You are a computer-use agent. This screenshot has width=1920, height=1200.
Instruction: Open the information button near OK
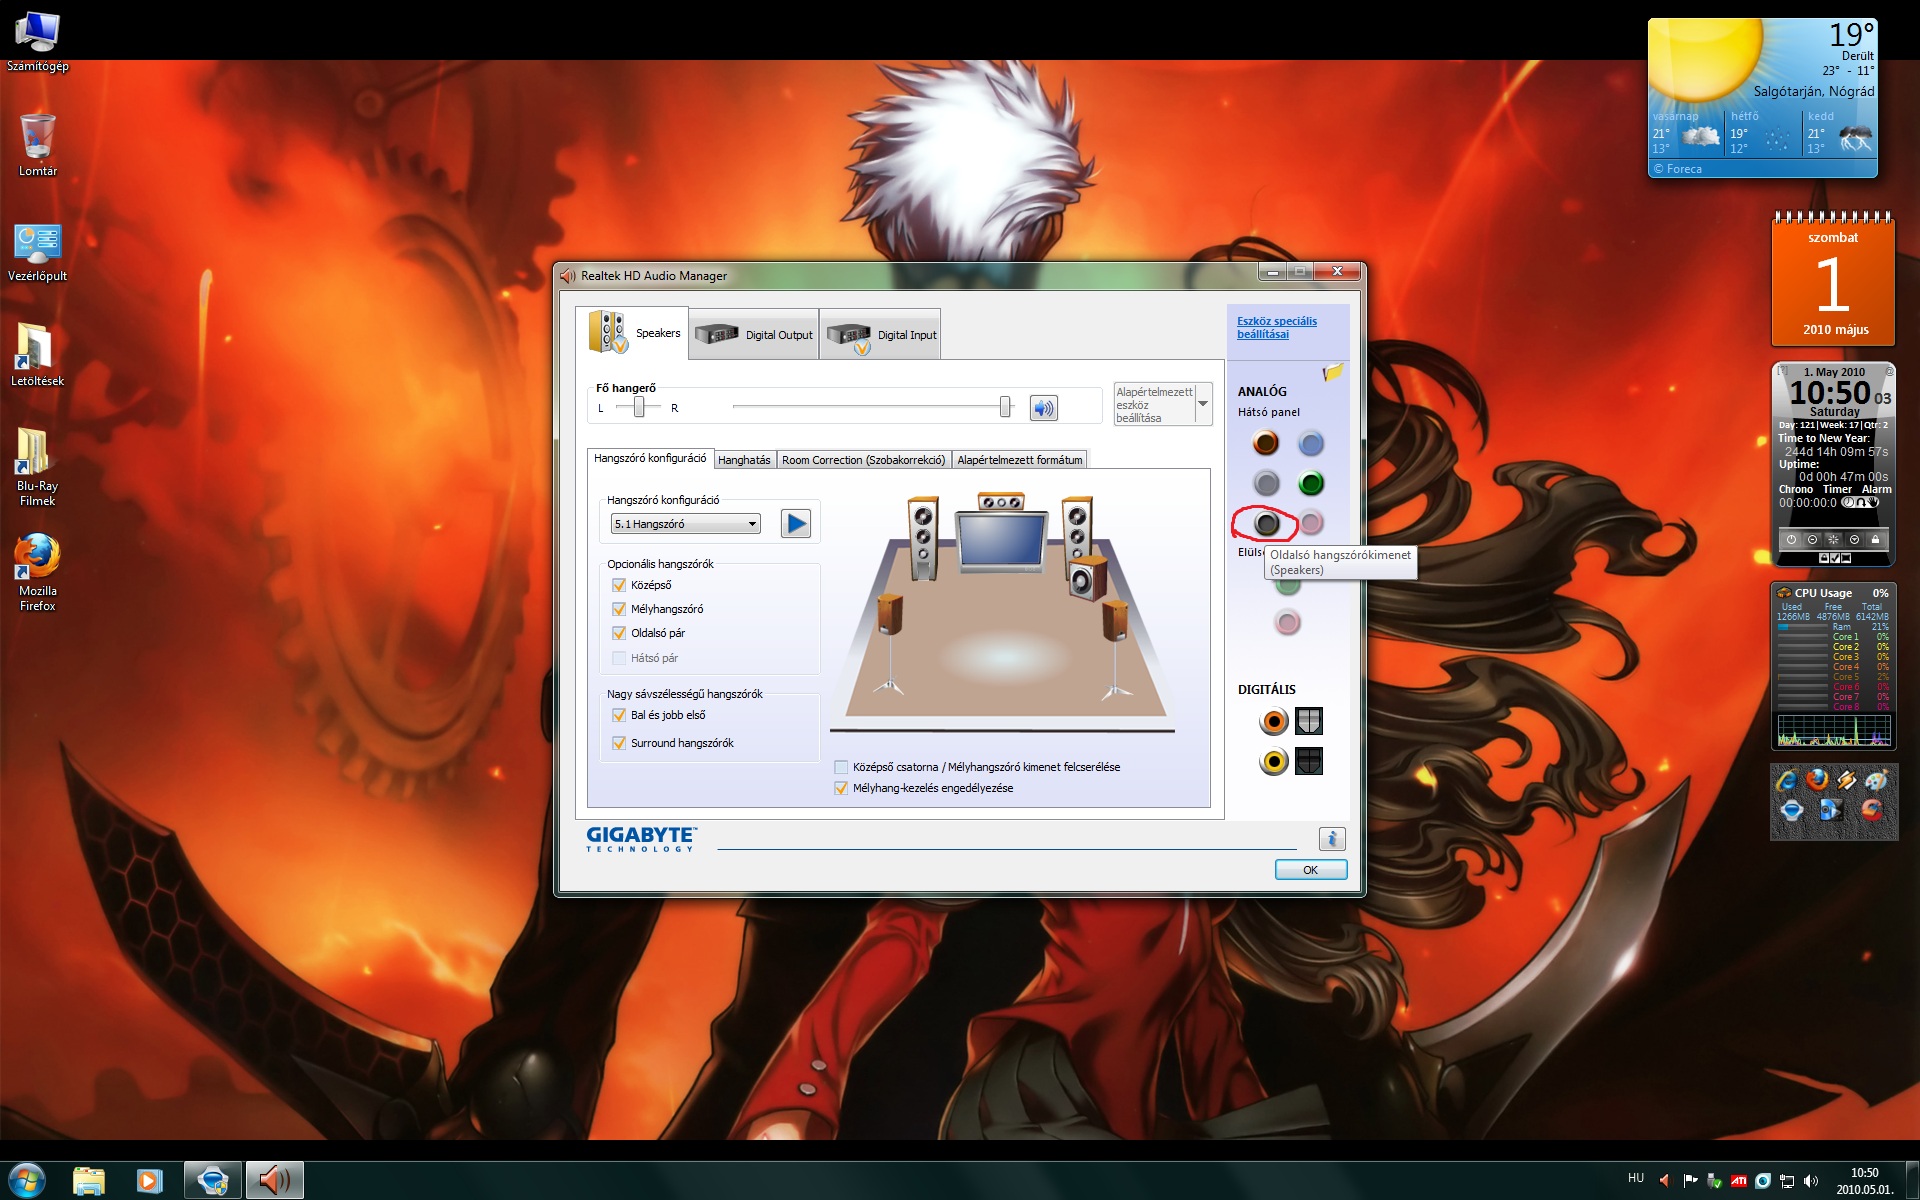(1331, 839)
